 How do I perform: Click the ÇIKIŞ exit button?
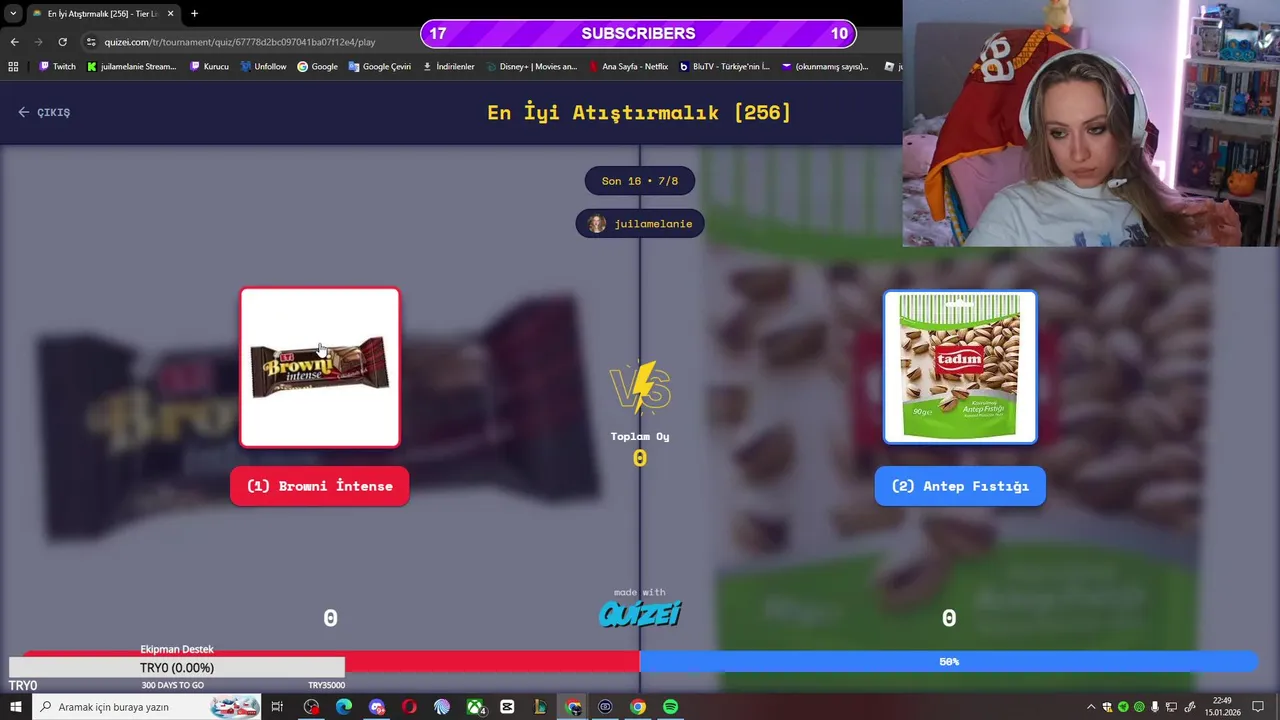(x=44, y=112)
